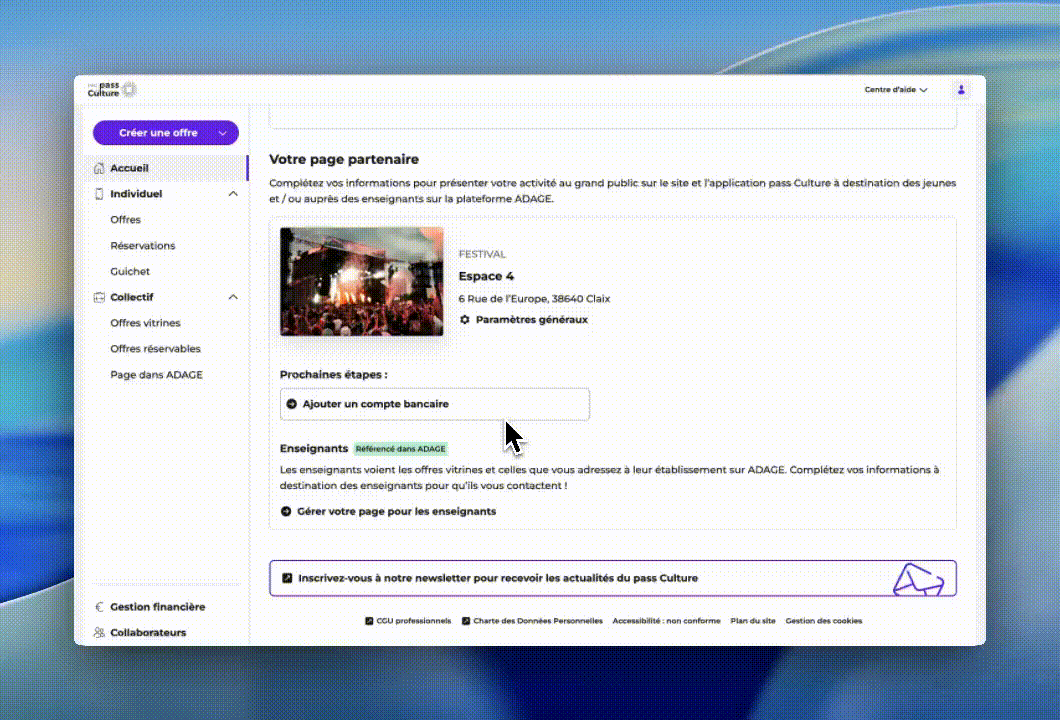The width and height of the screenshot is (1060, 720).
Task: Click Ajouter un compte bancaire
Action: point(435,404)
